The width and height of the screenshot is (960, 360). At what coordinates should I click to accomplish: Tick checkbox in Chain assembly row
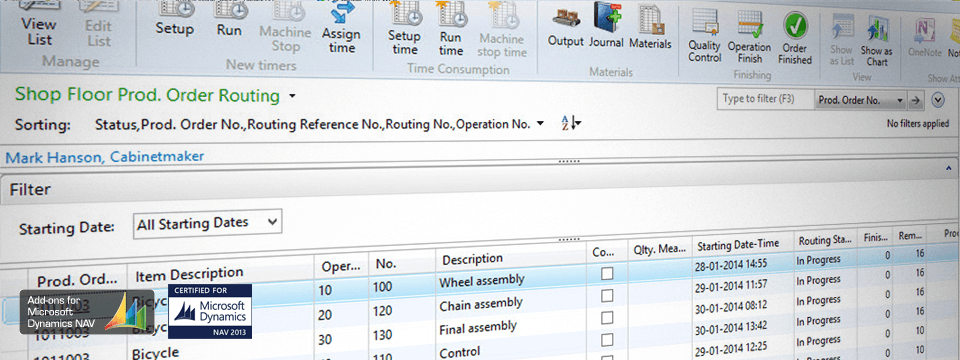(x=607, y=296)
